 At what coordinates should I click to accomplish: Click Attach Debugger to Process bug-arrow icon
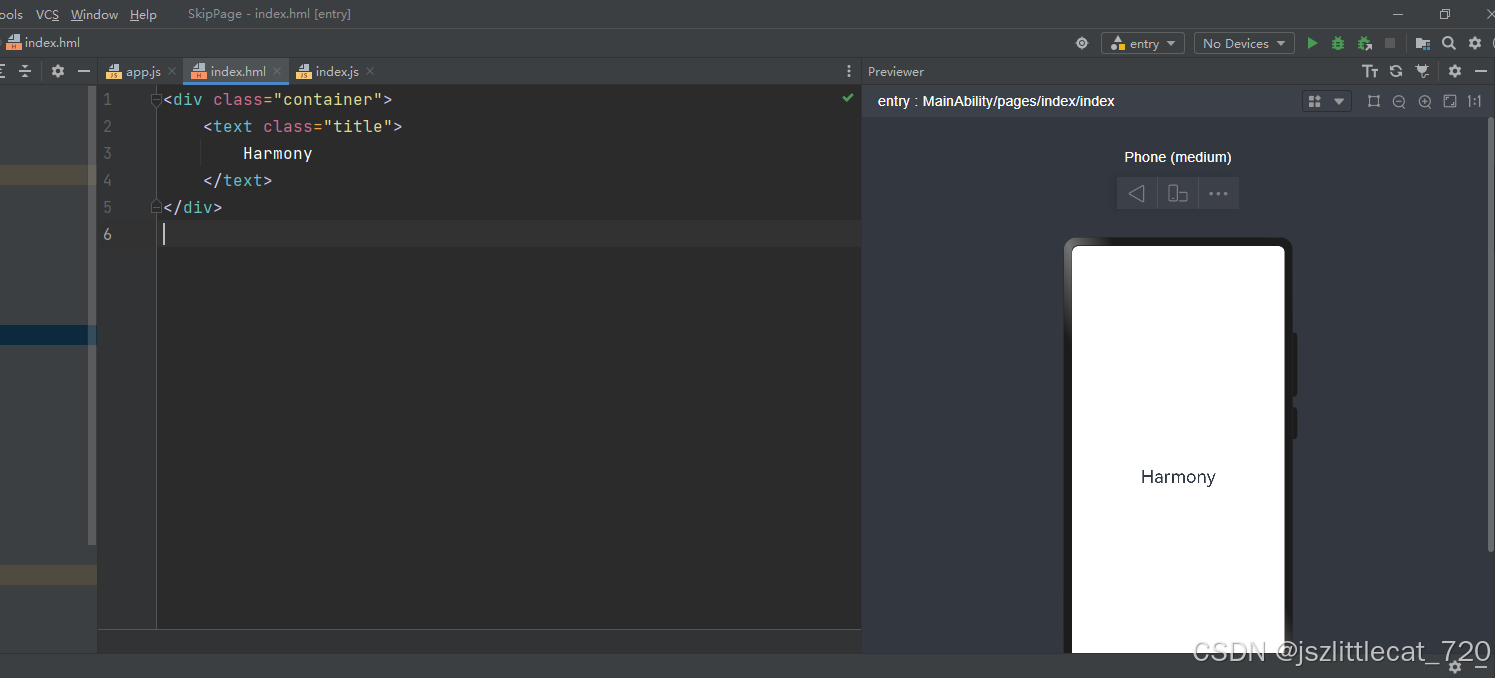click(x=1365, y=43)
